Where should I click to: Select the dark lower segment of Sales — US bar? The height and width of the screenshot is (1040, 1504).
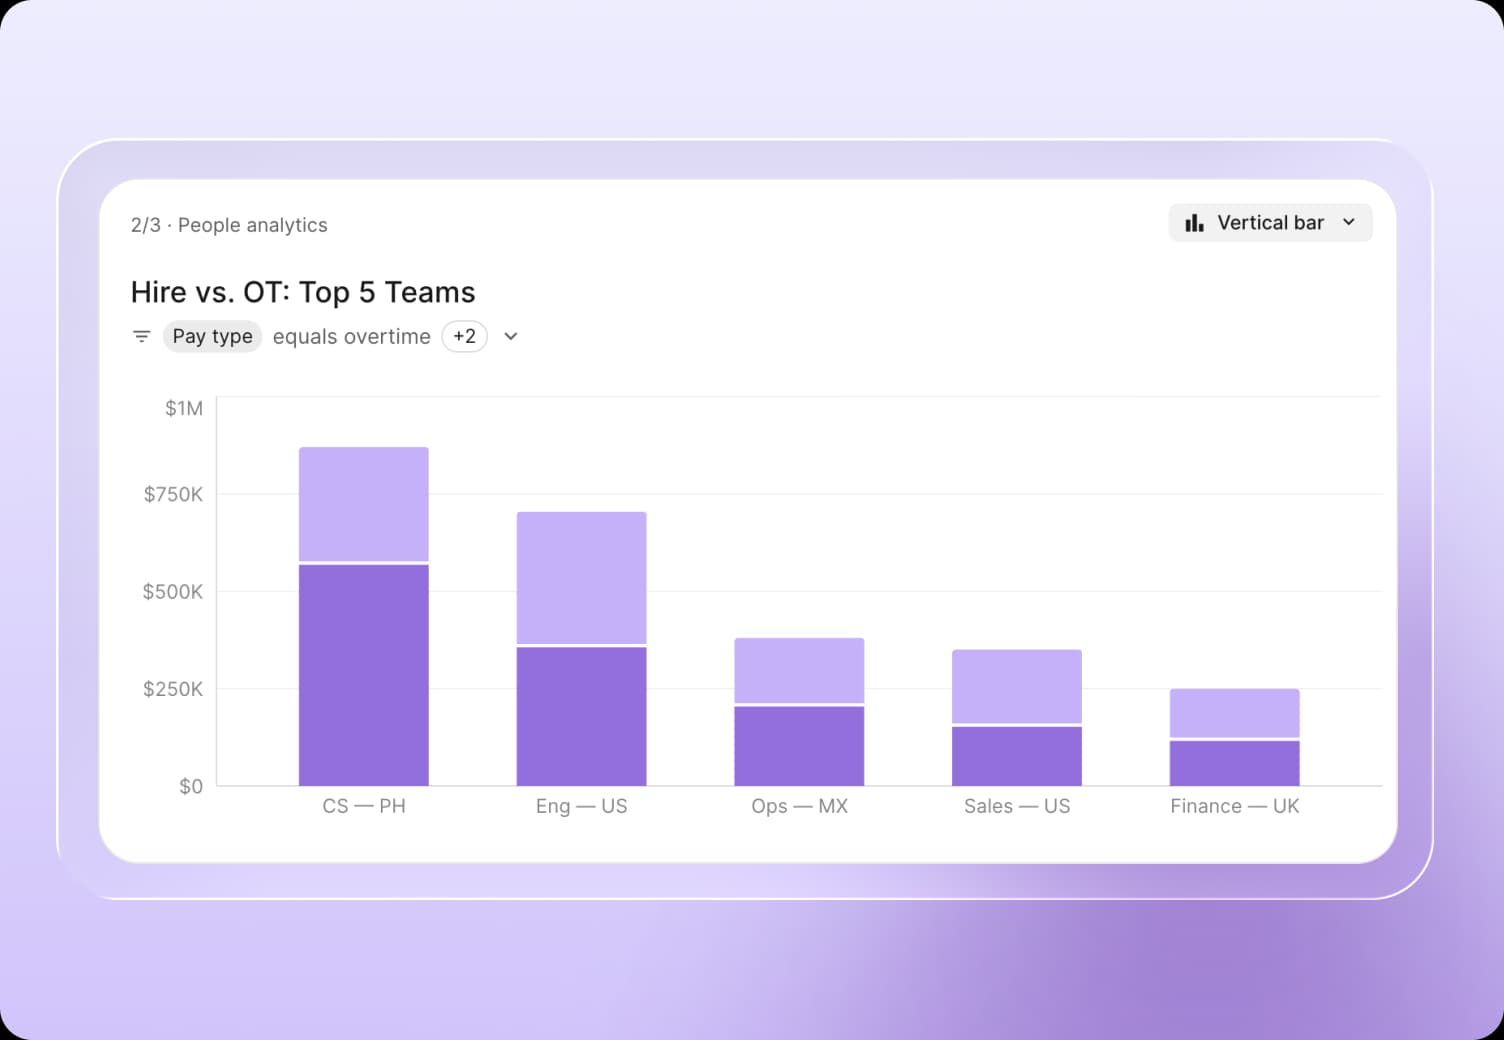tap(1017, 756)
